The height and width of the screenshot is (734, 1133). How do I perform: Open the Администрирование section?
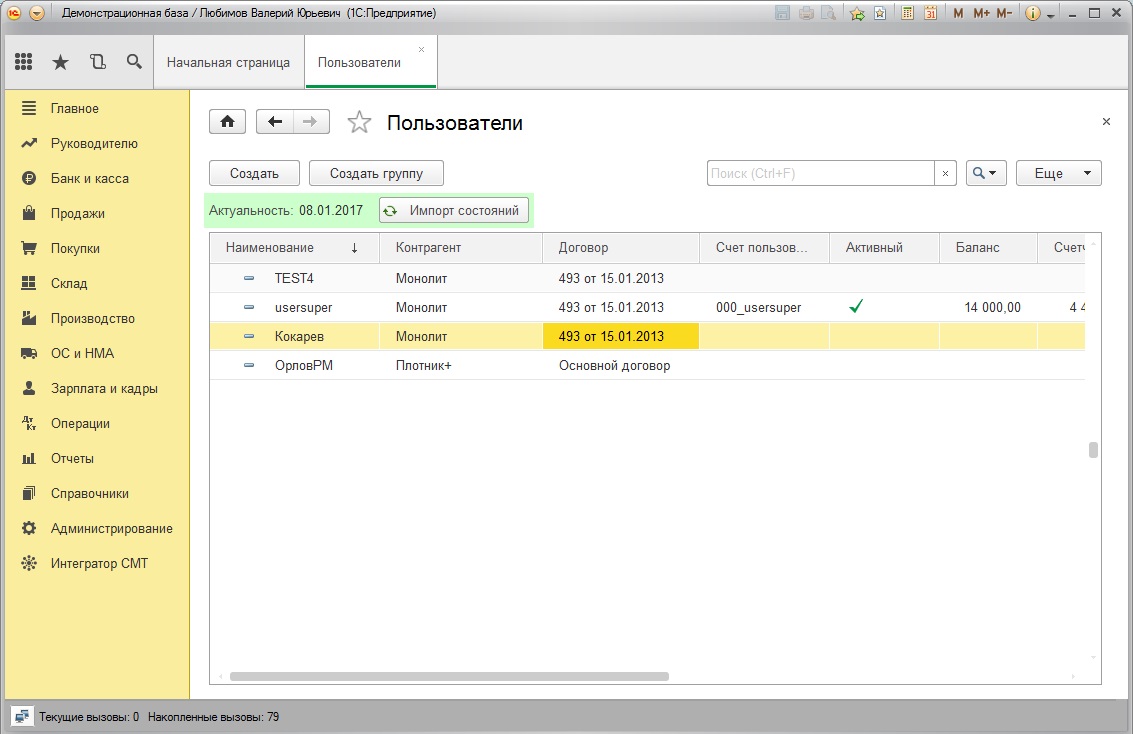coord(111,529)
